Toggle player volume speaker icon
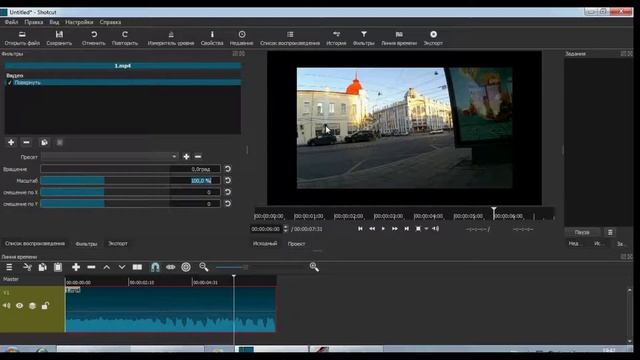640x360 pixels. [436, 229]
